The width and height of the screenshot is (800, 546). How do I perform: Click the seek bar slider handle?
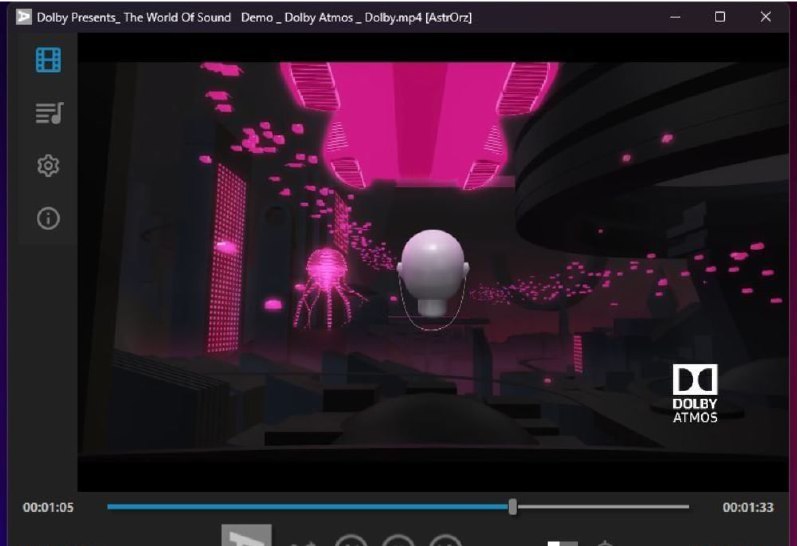point(513,507)
